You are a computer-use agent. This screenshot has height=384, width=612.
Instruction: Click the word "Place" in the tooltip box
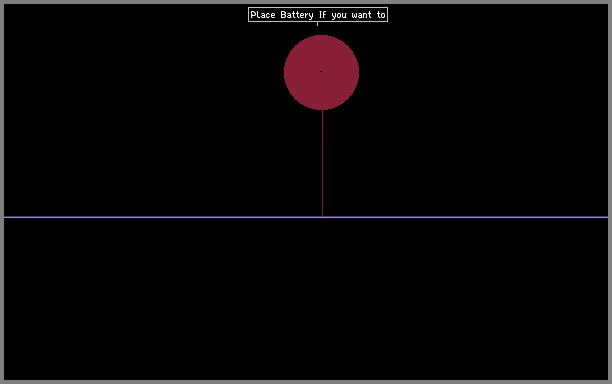tap(263, 15)
